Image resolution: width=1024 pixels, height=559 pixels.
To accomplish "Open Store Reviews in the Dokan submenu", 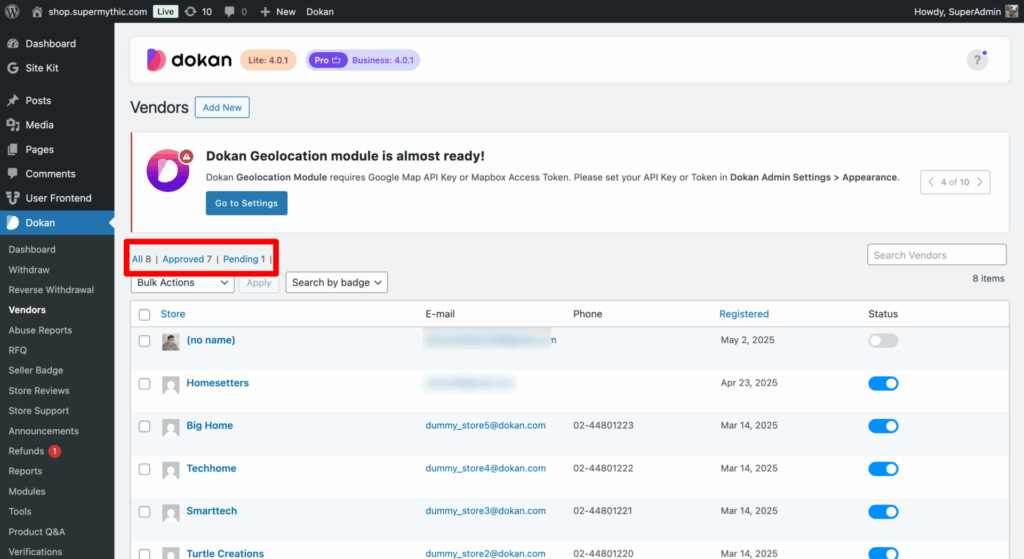I will pos(39,391).
